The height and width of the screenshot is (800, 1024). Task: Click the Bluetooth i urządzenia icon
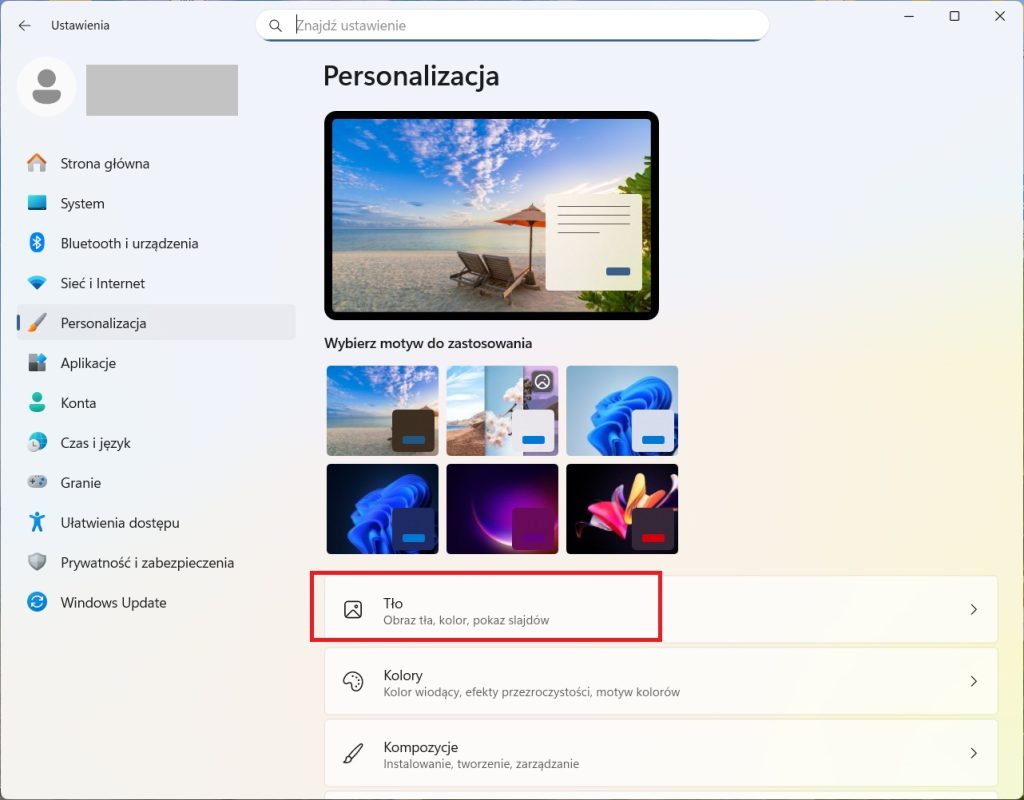point(37,243)
